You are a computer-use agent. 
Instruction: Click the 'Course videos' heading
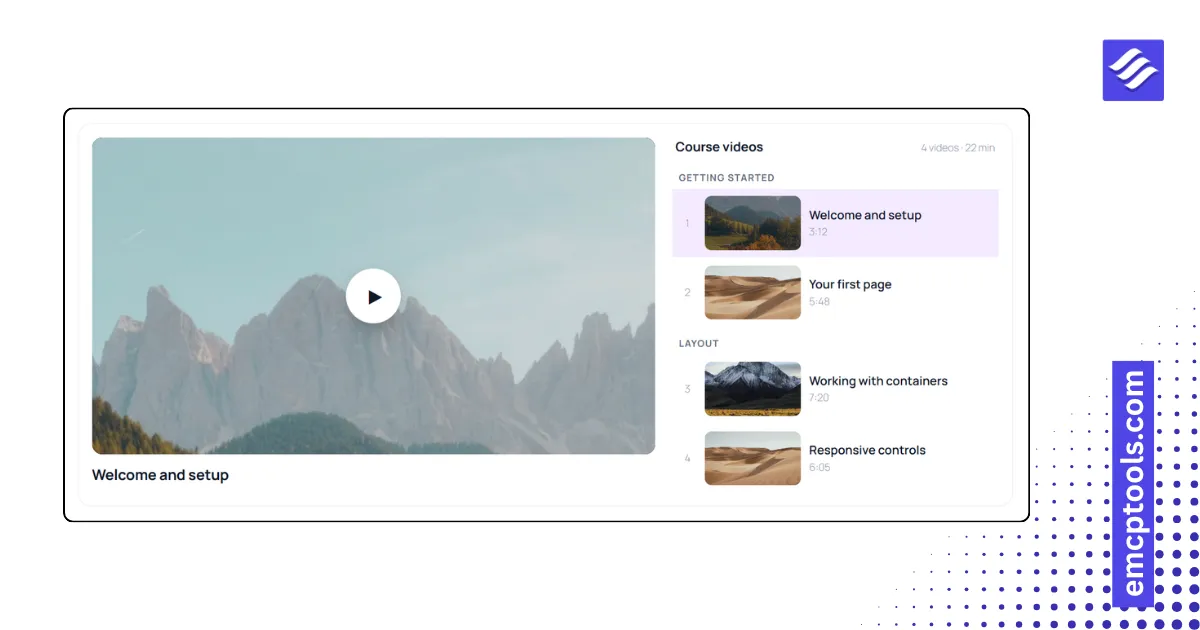coord(719,147)
